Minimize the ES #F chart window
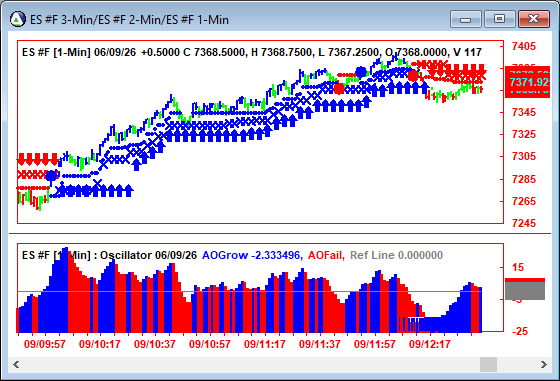Viewport: 560px width, 381px height. pyautogui.click(x=465, y=19)
